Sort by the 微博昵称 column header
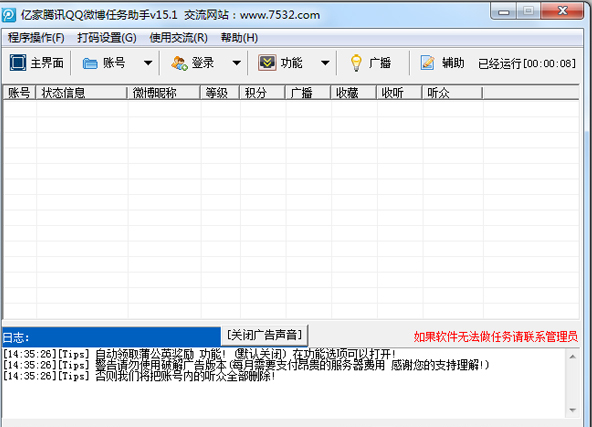Viewport: 592px width, 427px height. point(163,92)
